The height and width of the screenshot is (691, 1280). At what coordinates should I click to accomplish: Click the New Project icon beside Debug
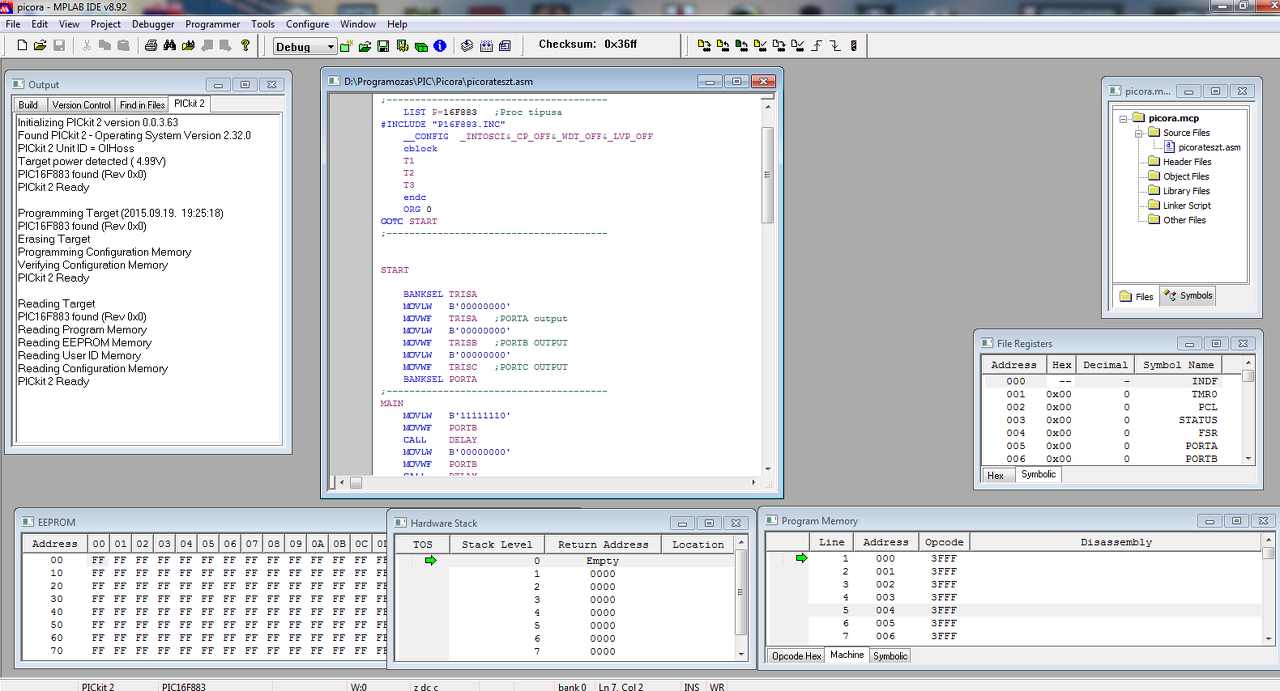[x=346, y=46]
